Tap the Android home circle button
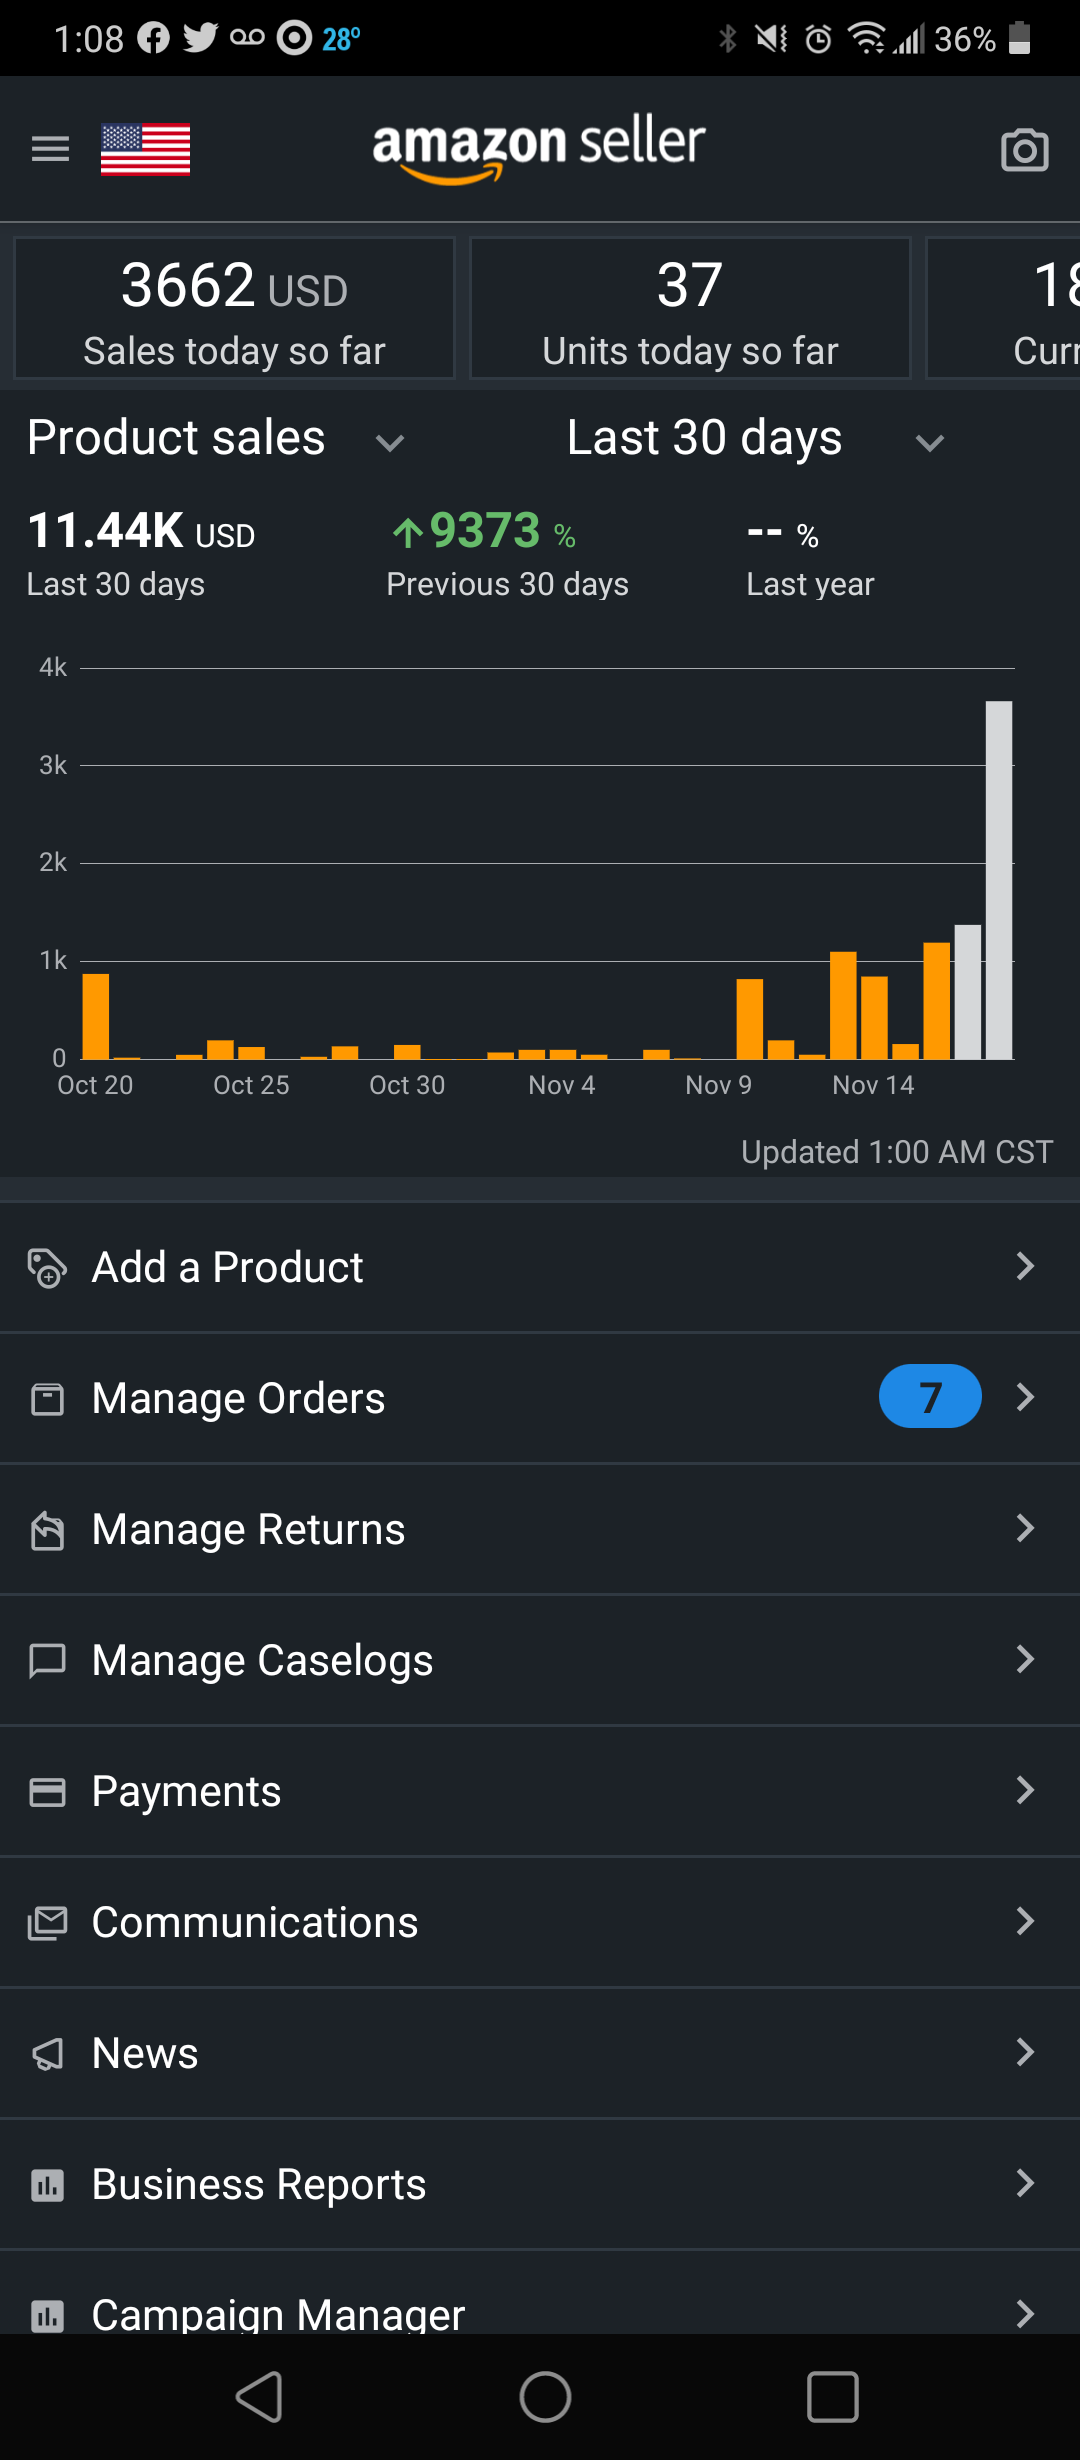 click(545, 2397)
